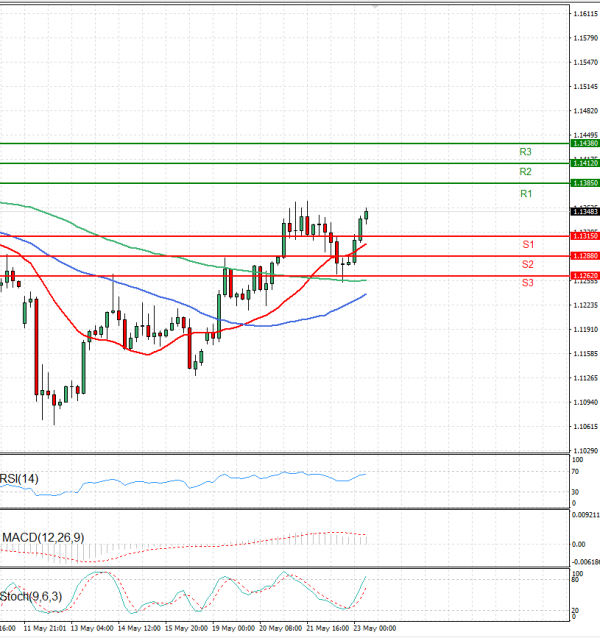
Task: Select the R2 resistance label
Action: [x=525, y=172]
